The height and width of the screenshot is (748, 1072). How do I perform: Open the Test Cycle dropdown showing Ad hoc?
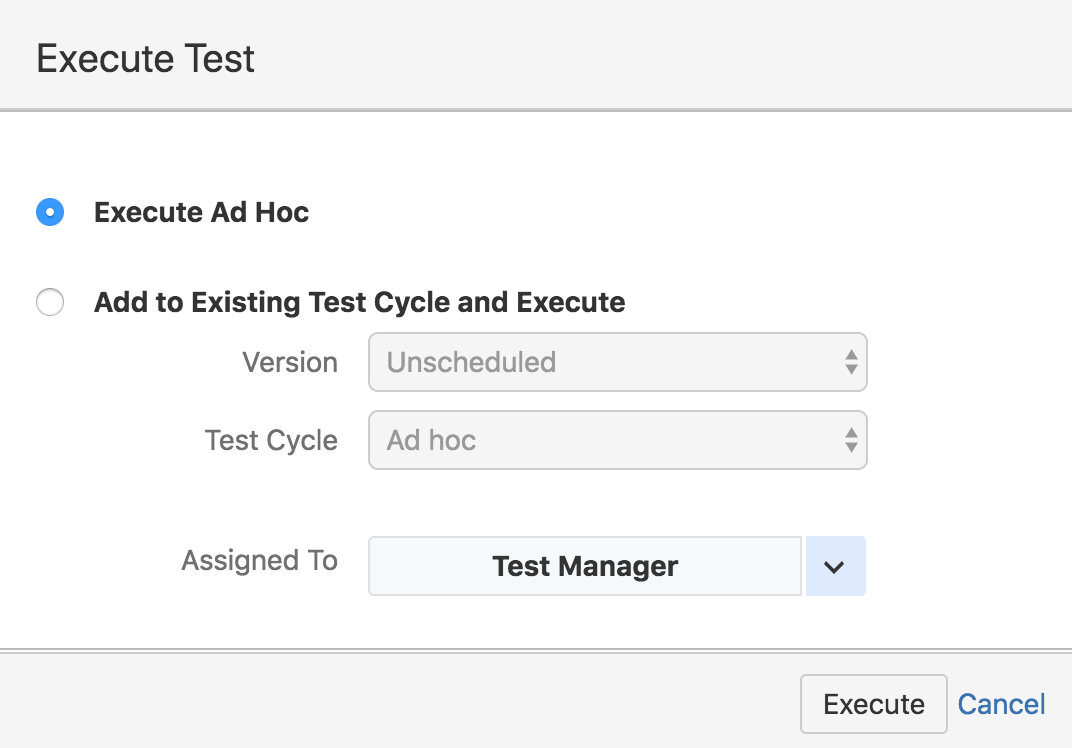617,440
